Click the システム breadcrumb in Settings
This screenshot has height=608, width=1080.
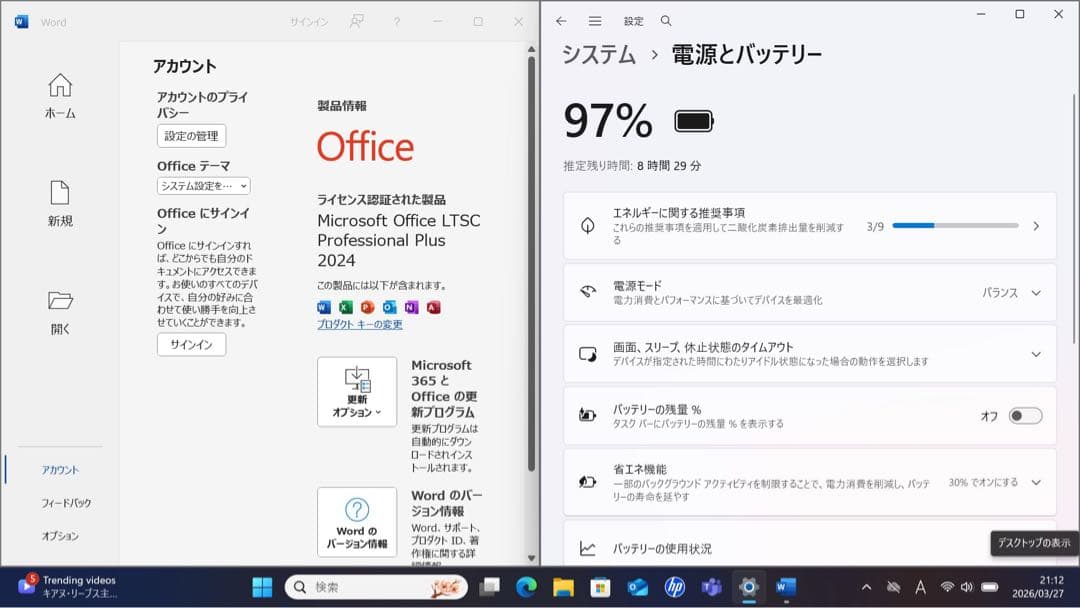pyautogui.click(x=599, y=54)
